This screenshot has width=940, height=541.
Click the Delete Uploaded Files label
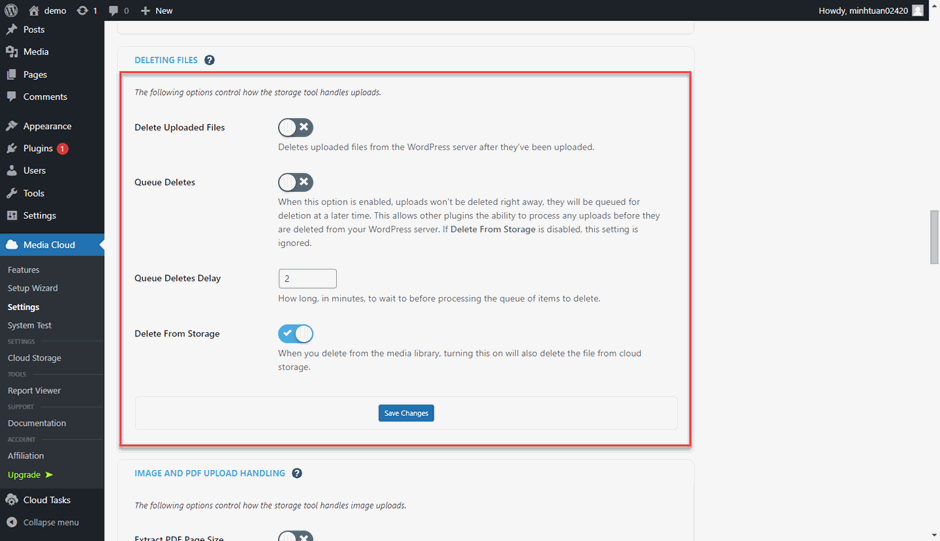(180, 127)
